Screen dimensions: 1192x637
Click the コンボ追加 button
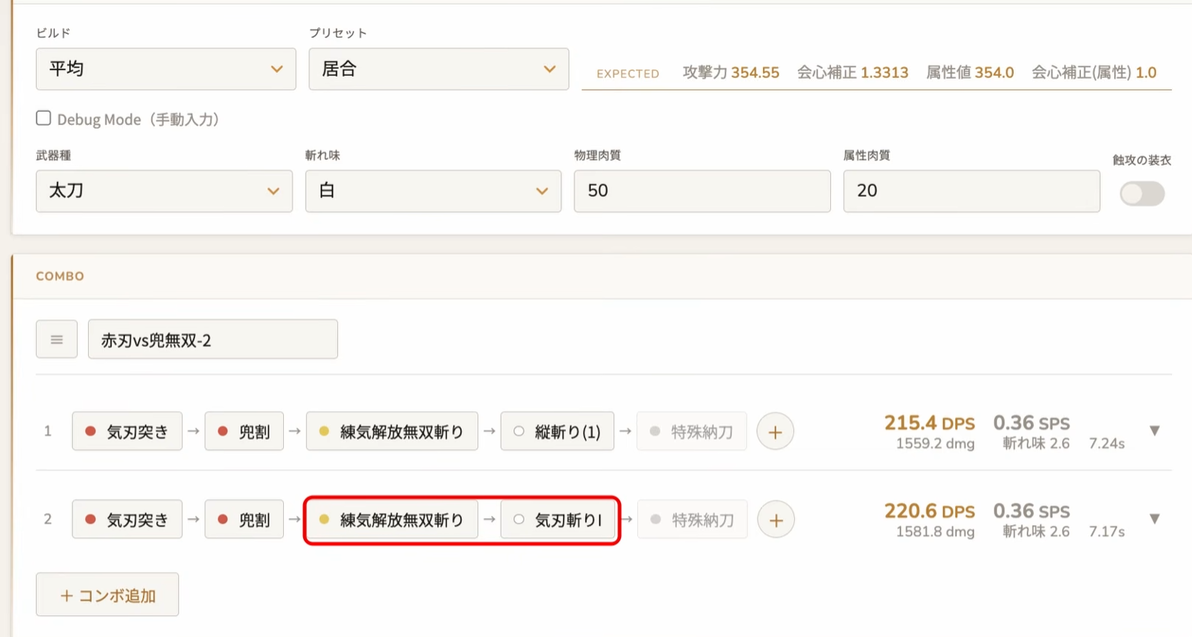click(x=107, y=594)
